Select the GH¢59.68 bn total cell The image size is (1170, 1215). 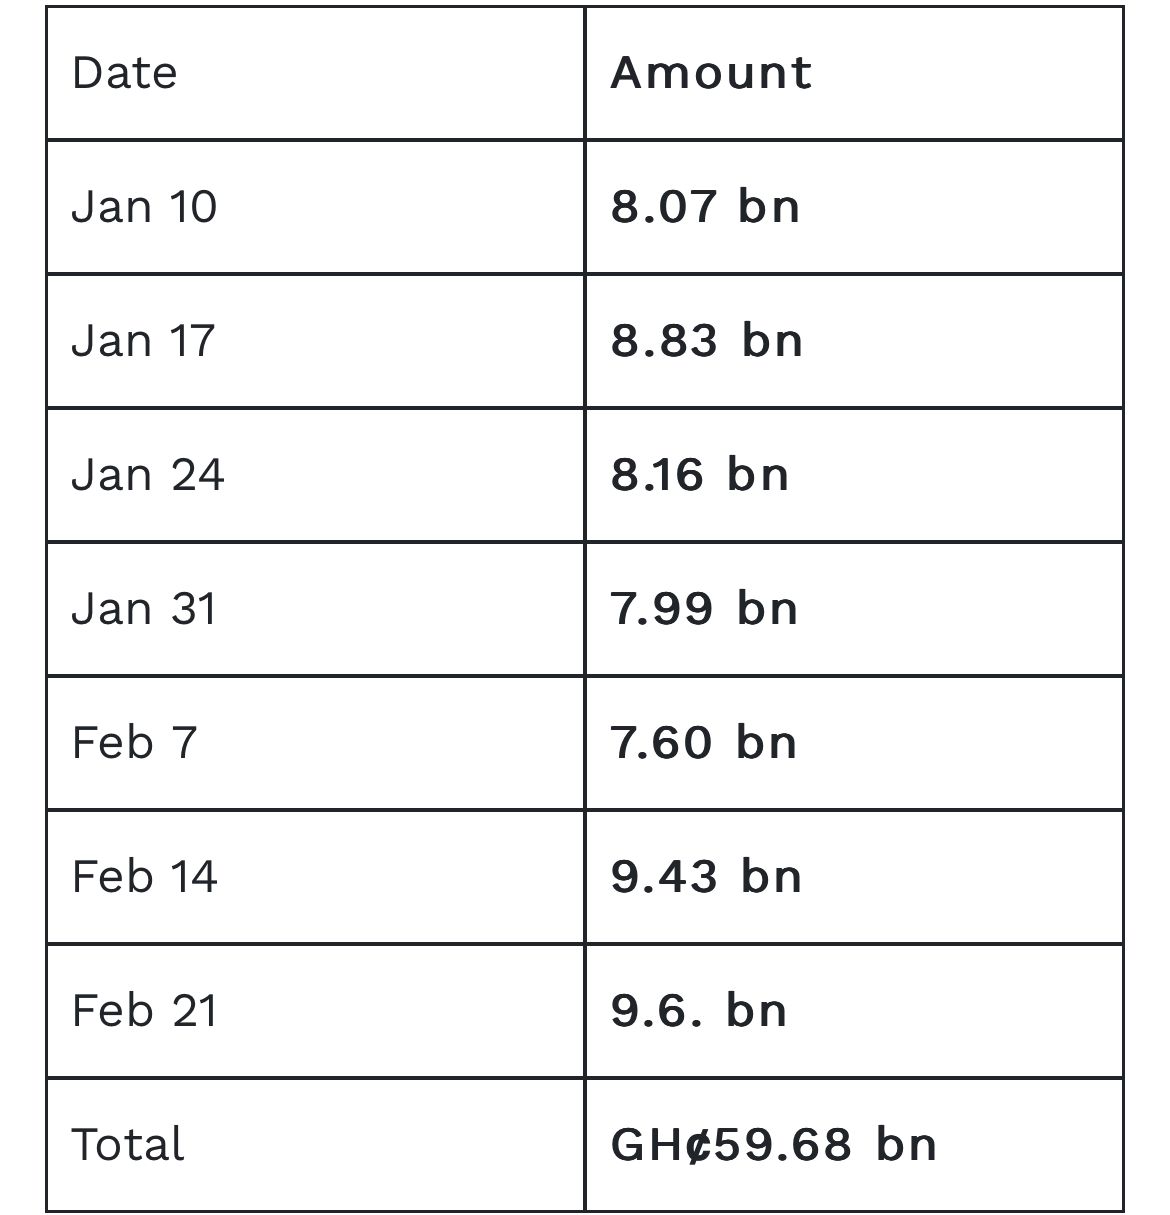coord(854,1145)
